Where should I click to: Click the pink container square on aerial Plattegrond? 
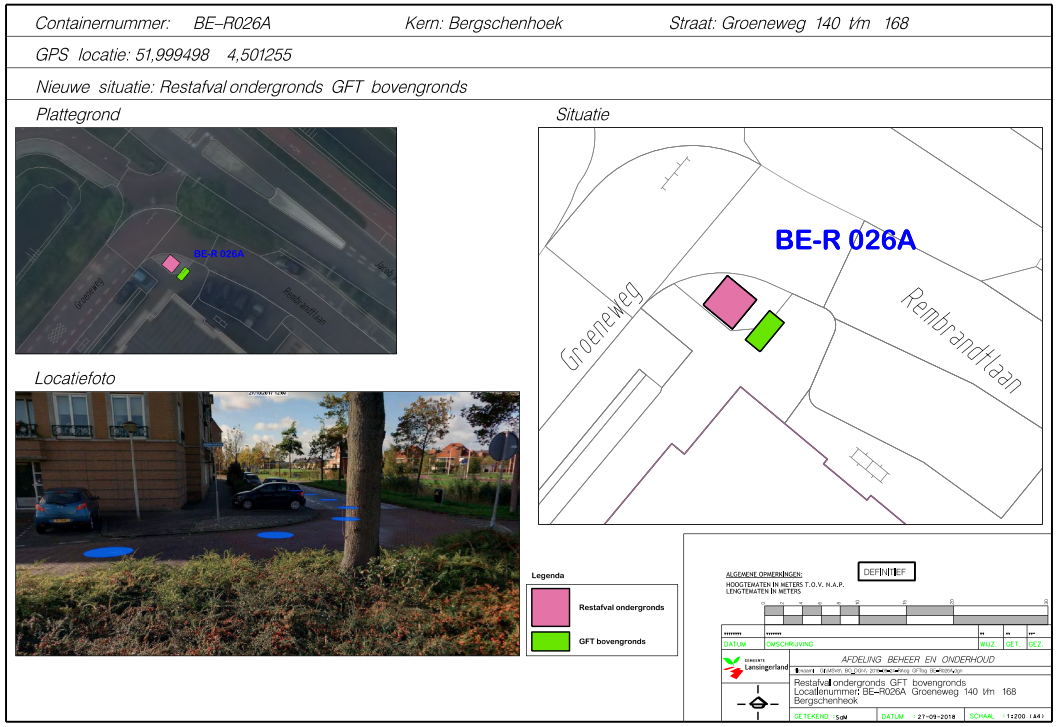click(x=171, y=263)
